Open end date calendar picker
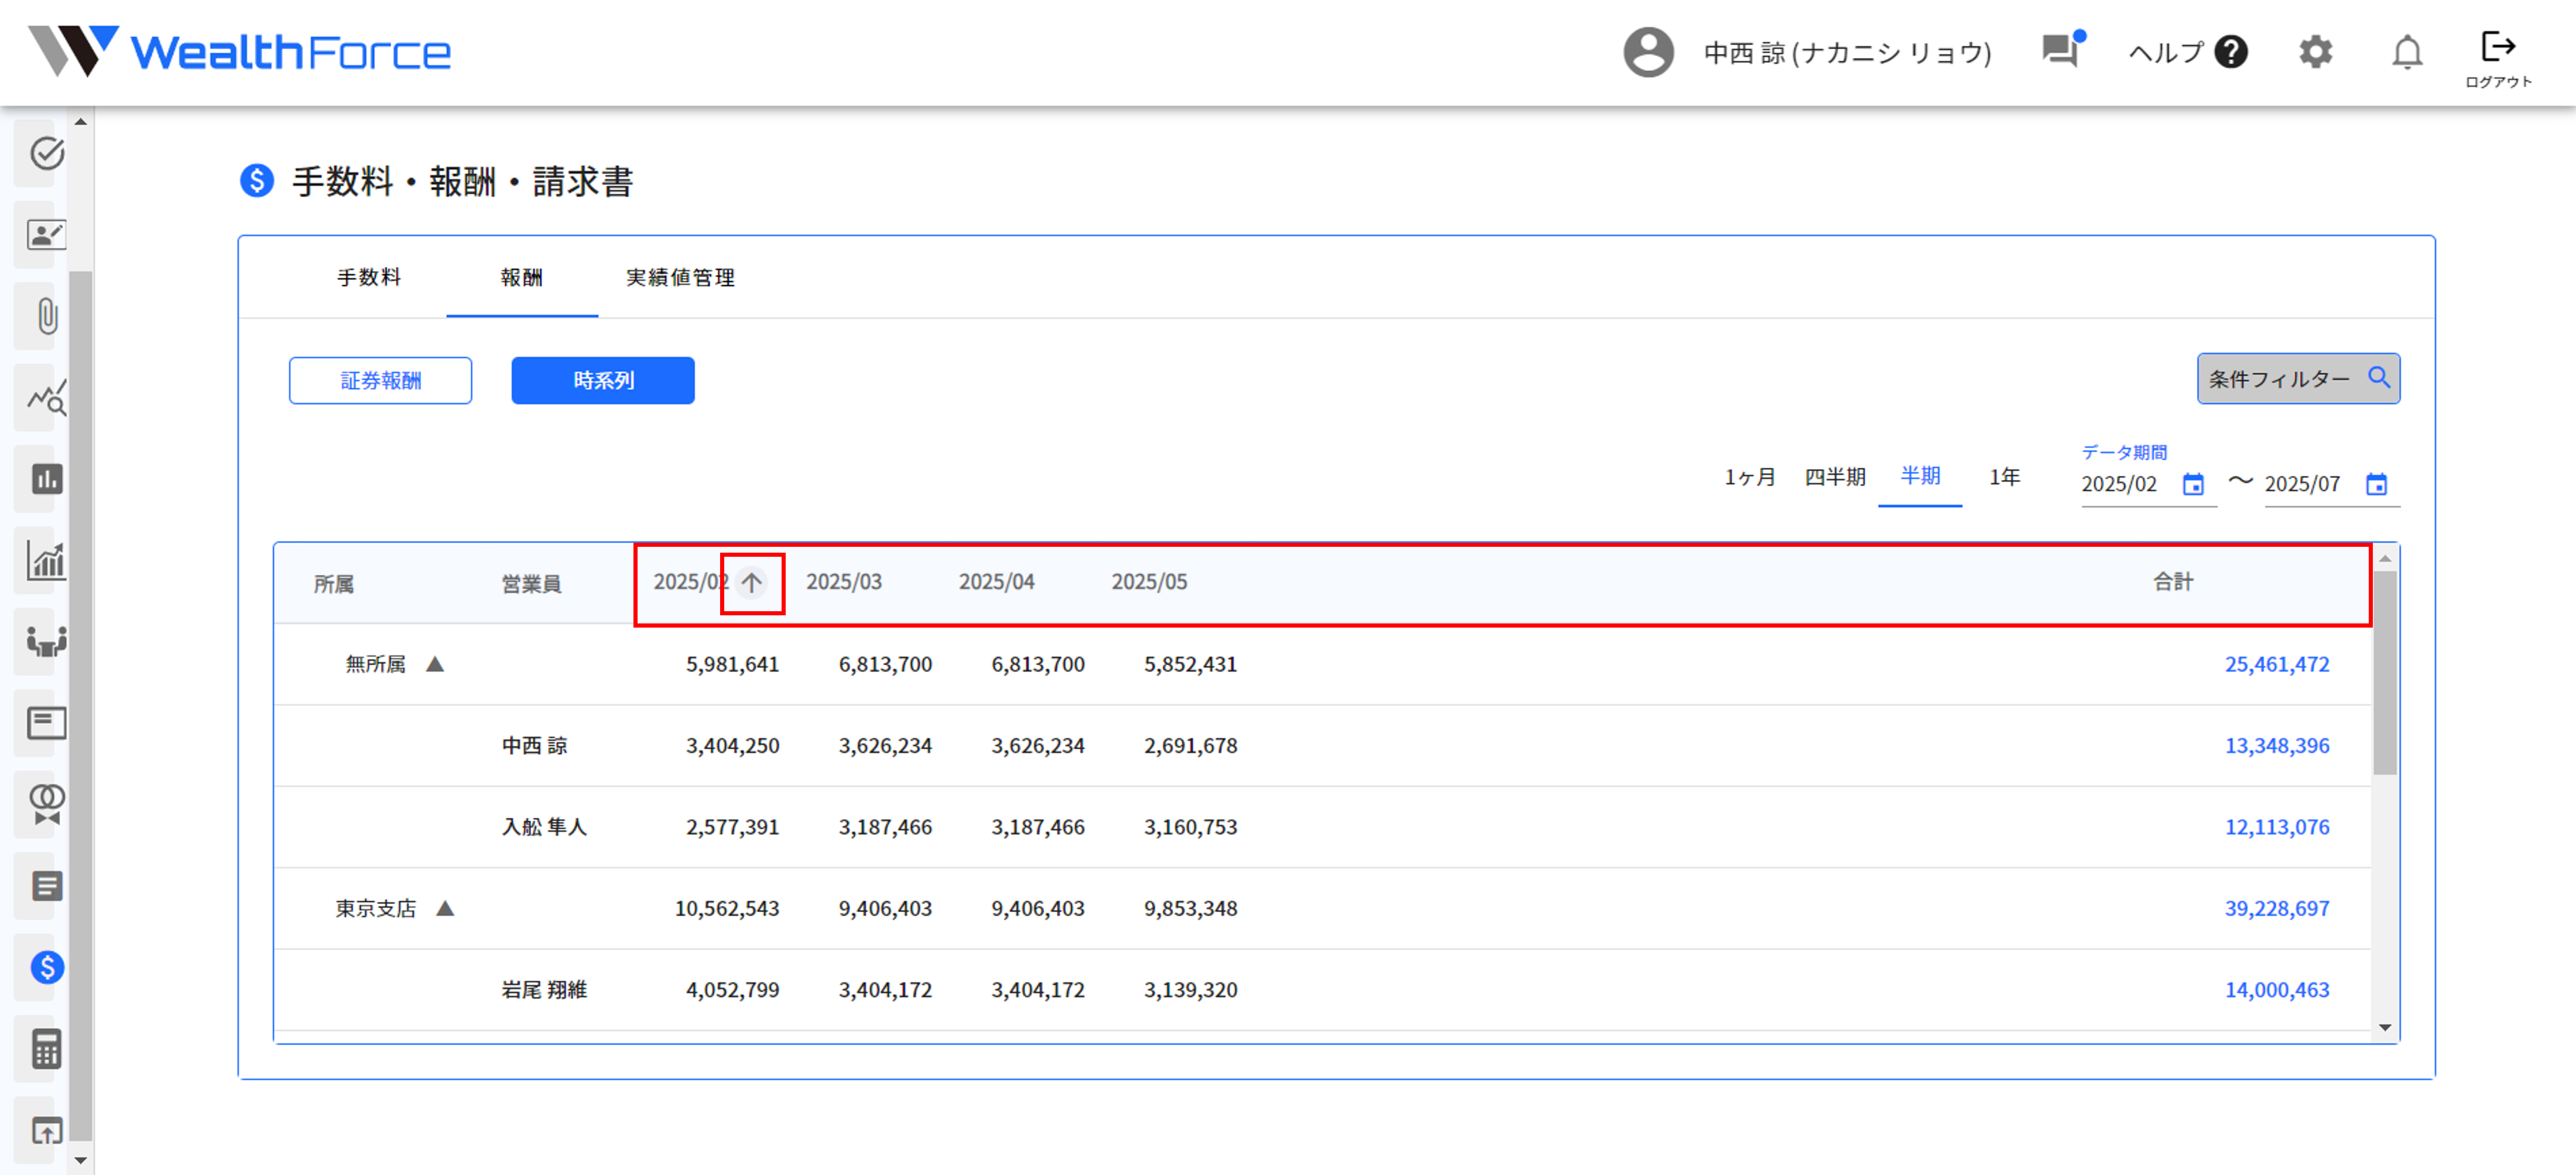 [2377, 485]
